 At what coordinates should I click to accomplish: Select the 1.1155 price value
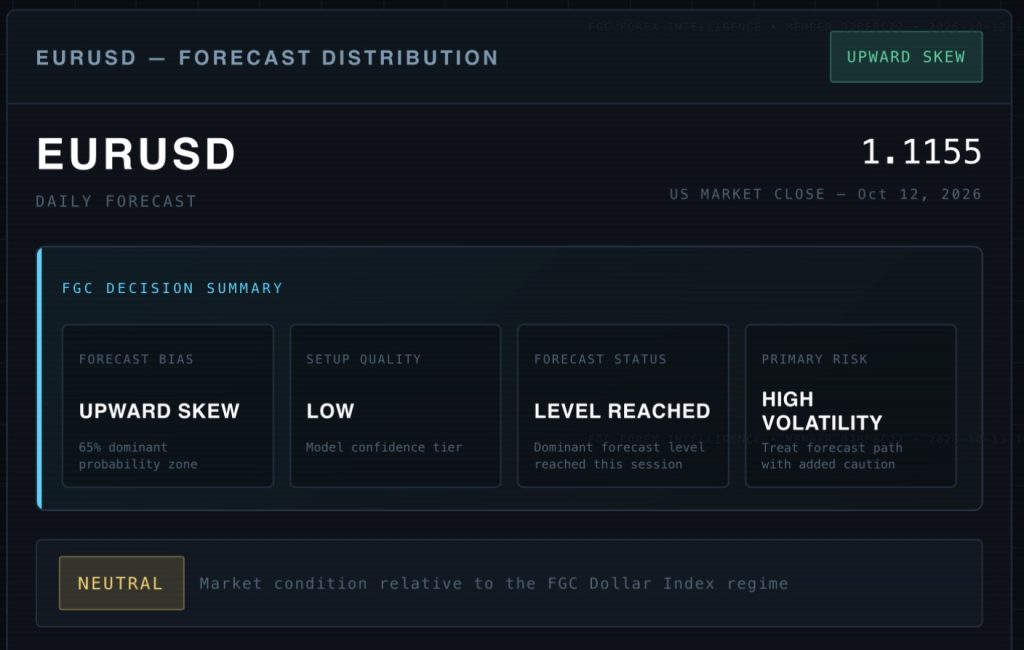point(921,152)
